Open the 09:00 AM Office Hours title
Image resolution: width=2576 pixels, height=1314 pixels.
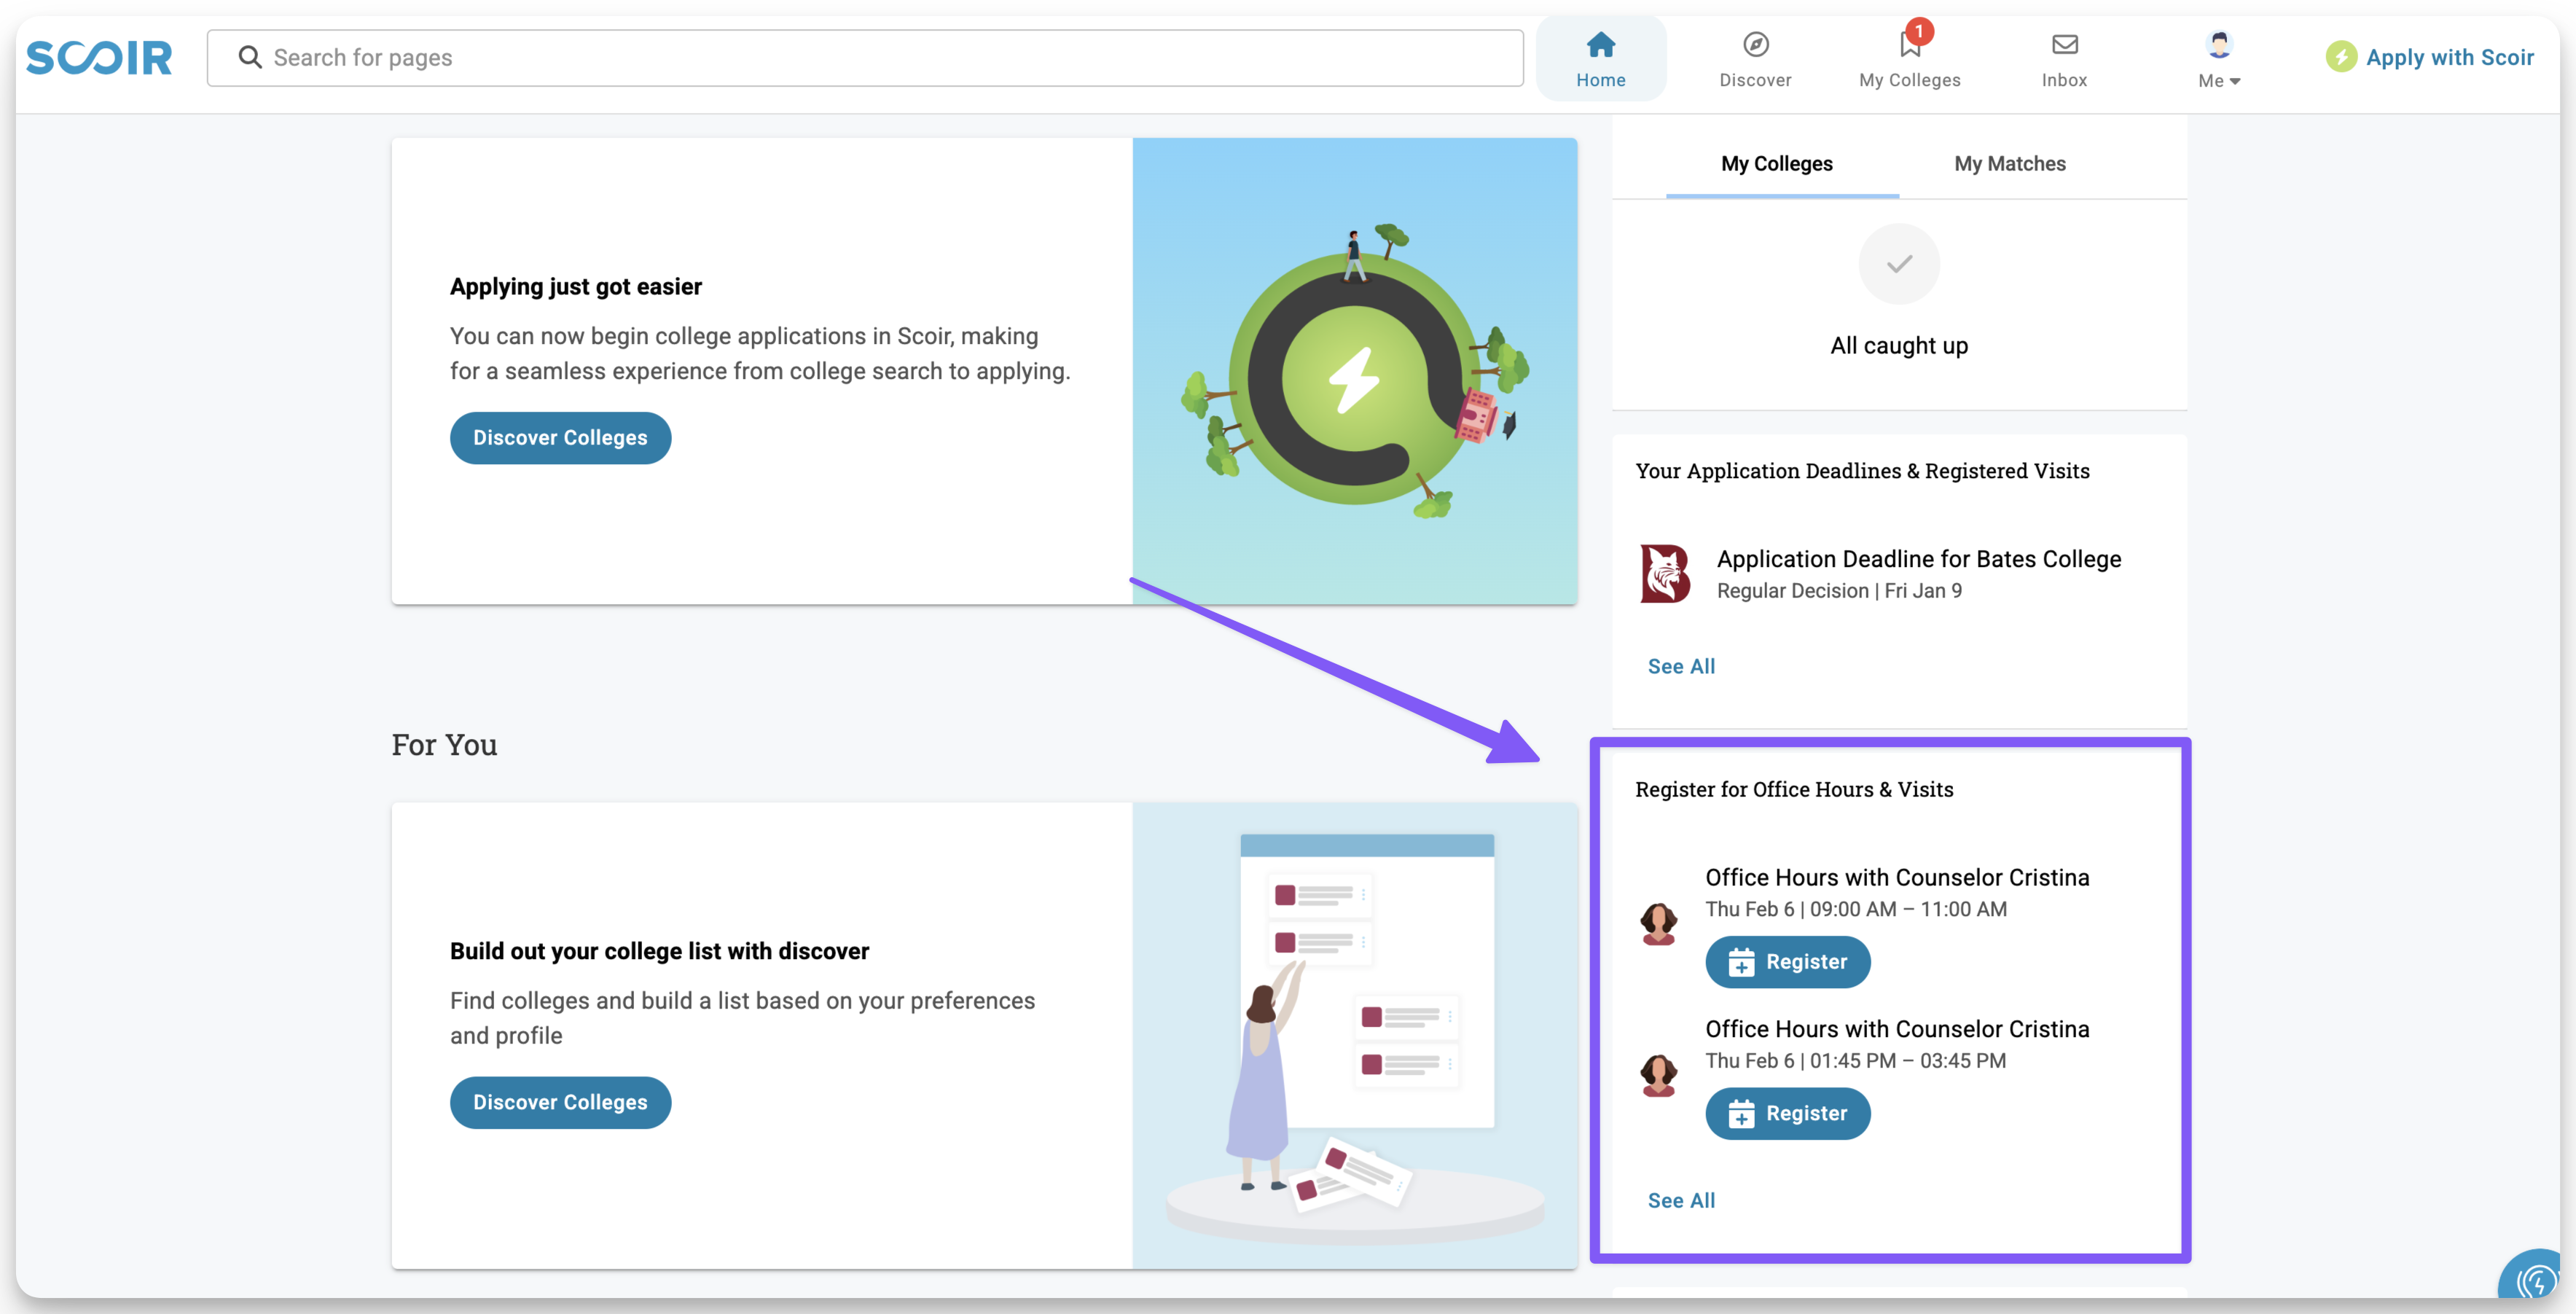click(1896, 878)
